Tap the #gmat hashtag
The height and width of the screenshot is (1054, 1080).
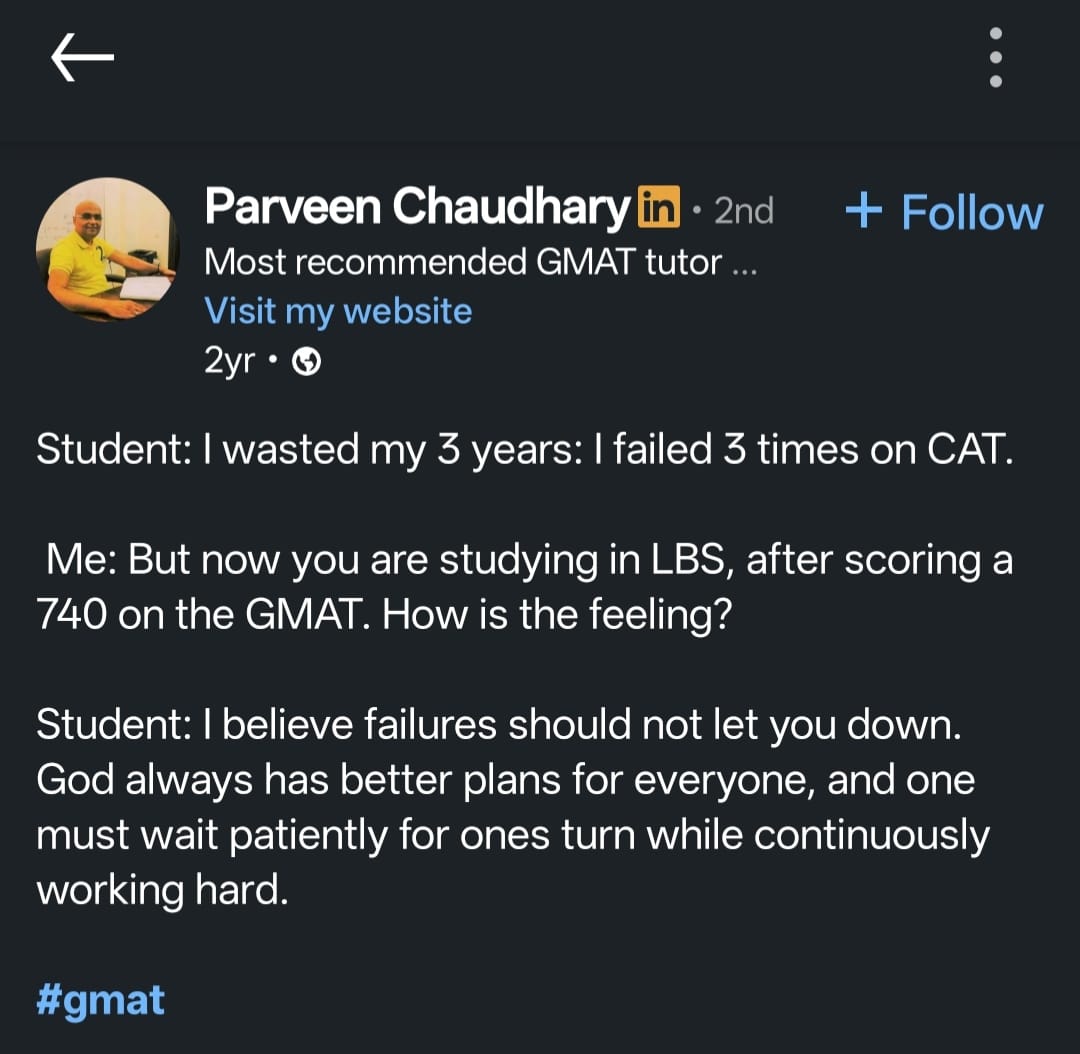[99, 998]
